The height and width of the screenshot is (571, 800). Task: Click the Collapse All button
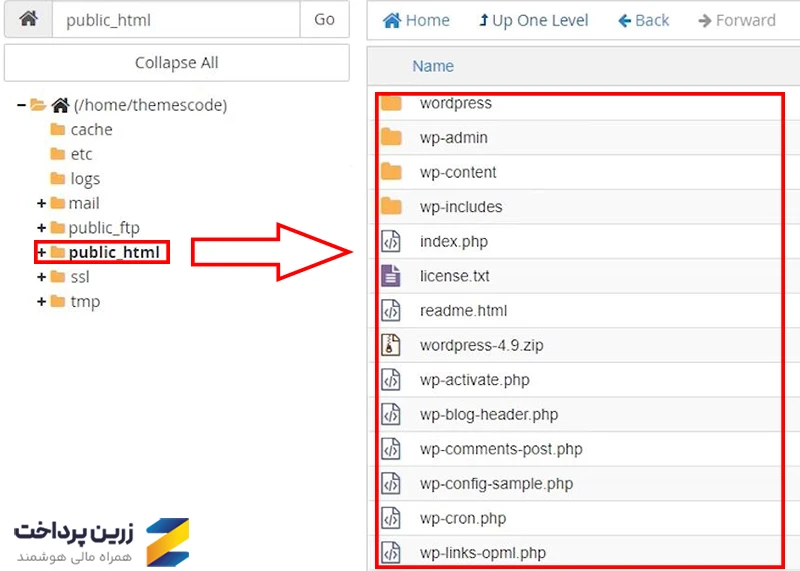[177, 63]
